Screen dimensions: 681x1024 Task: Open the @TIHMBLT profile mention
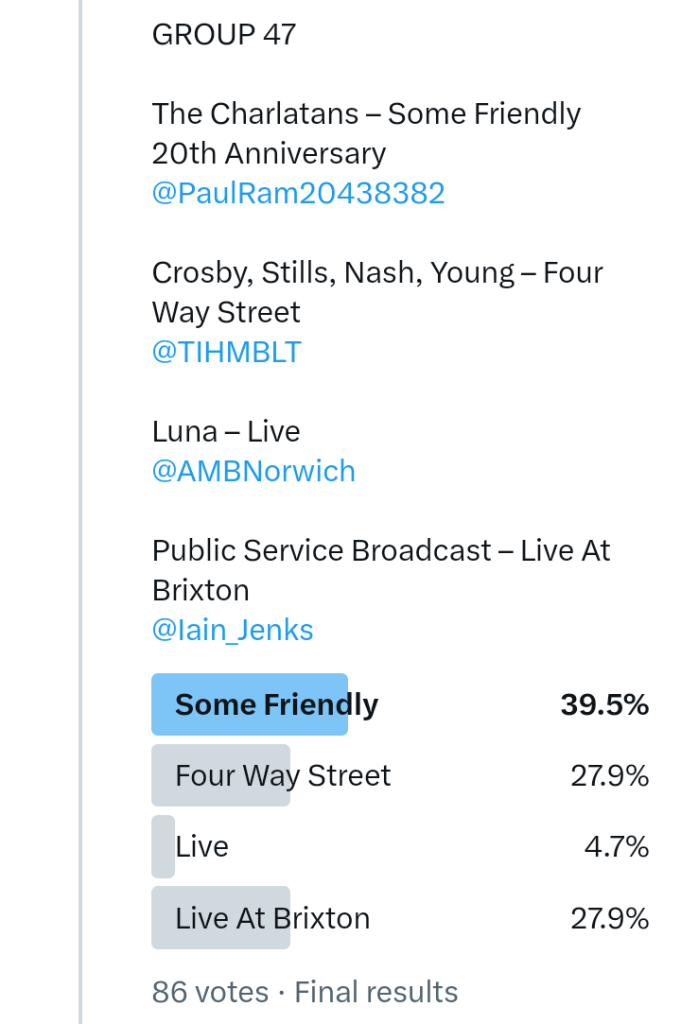click(226, 352)
